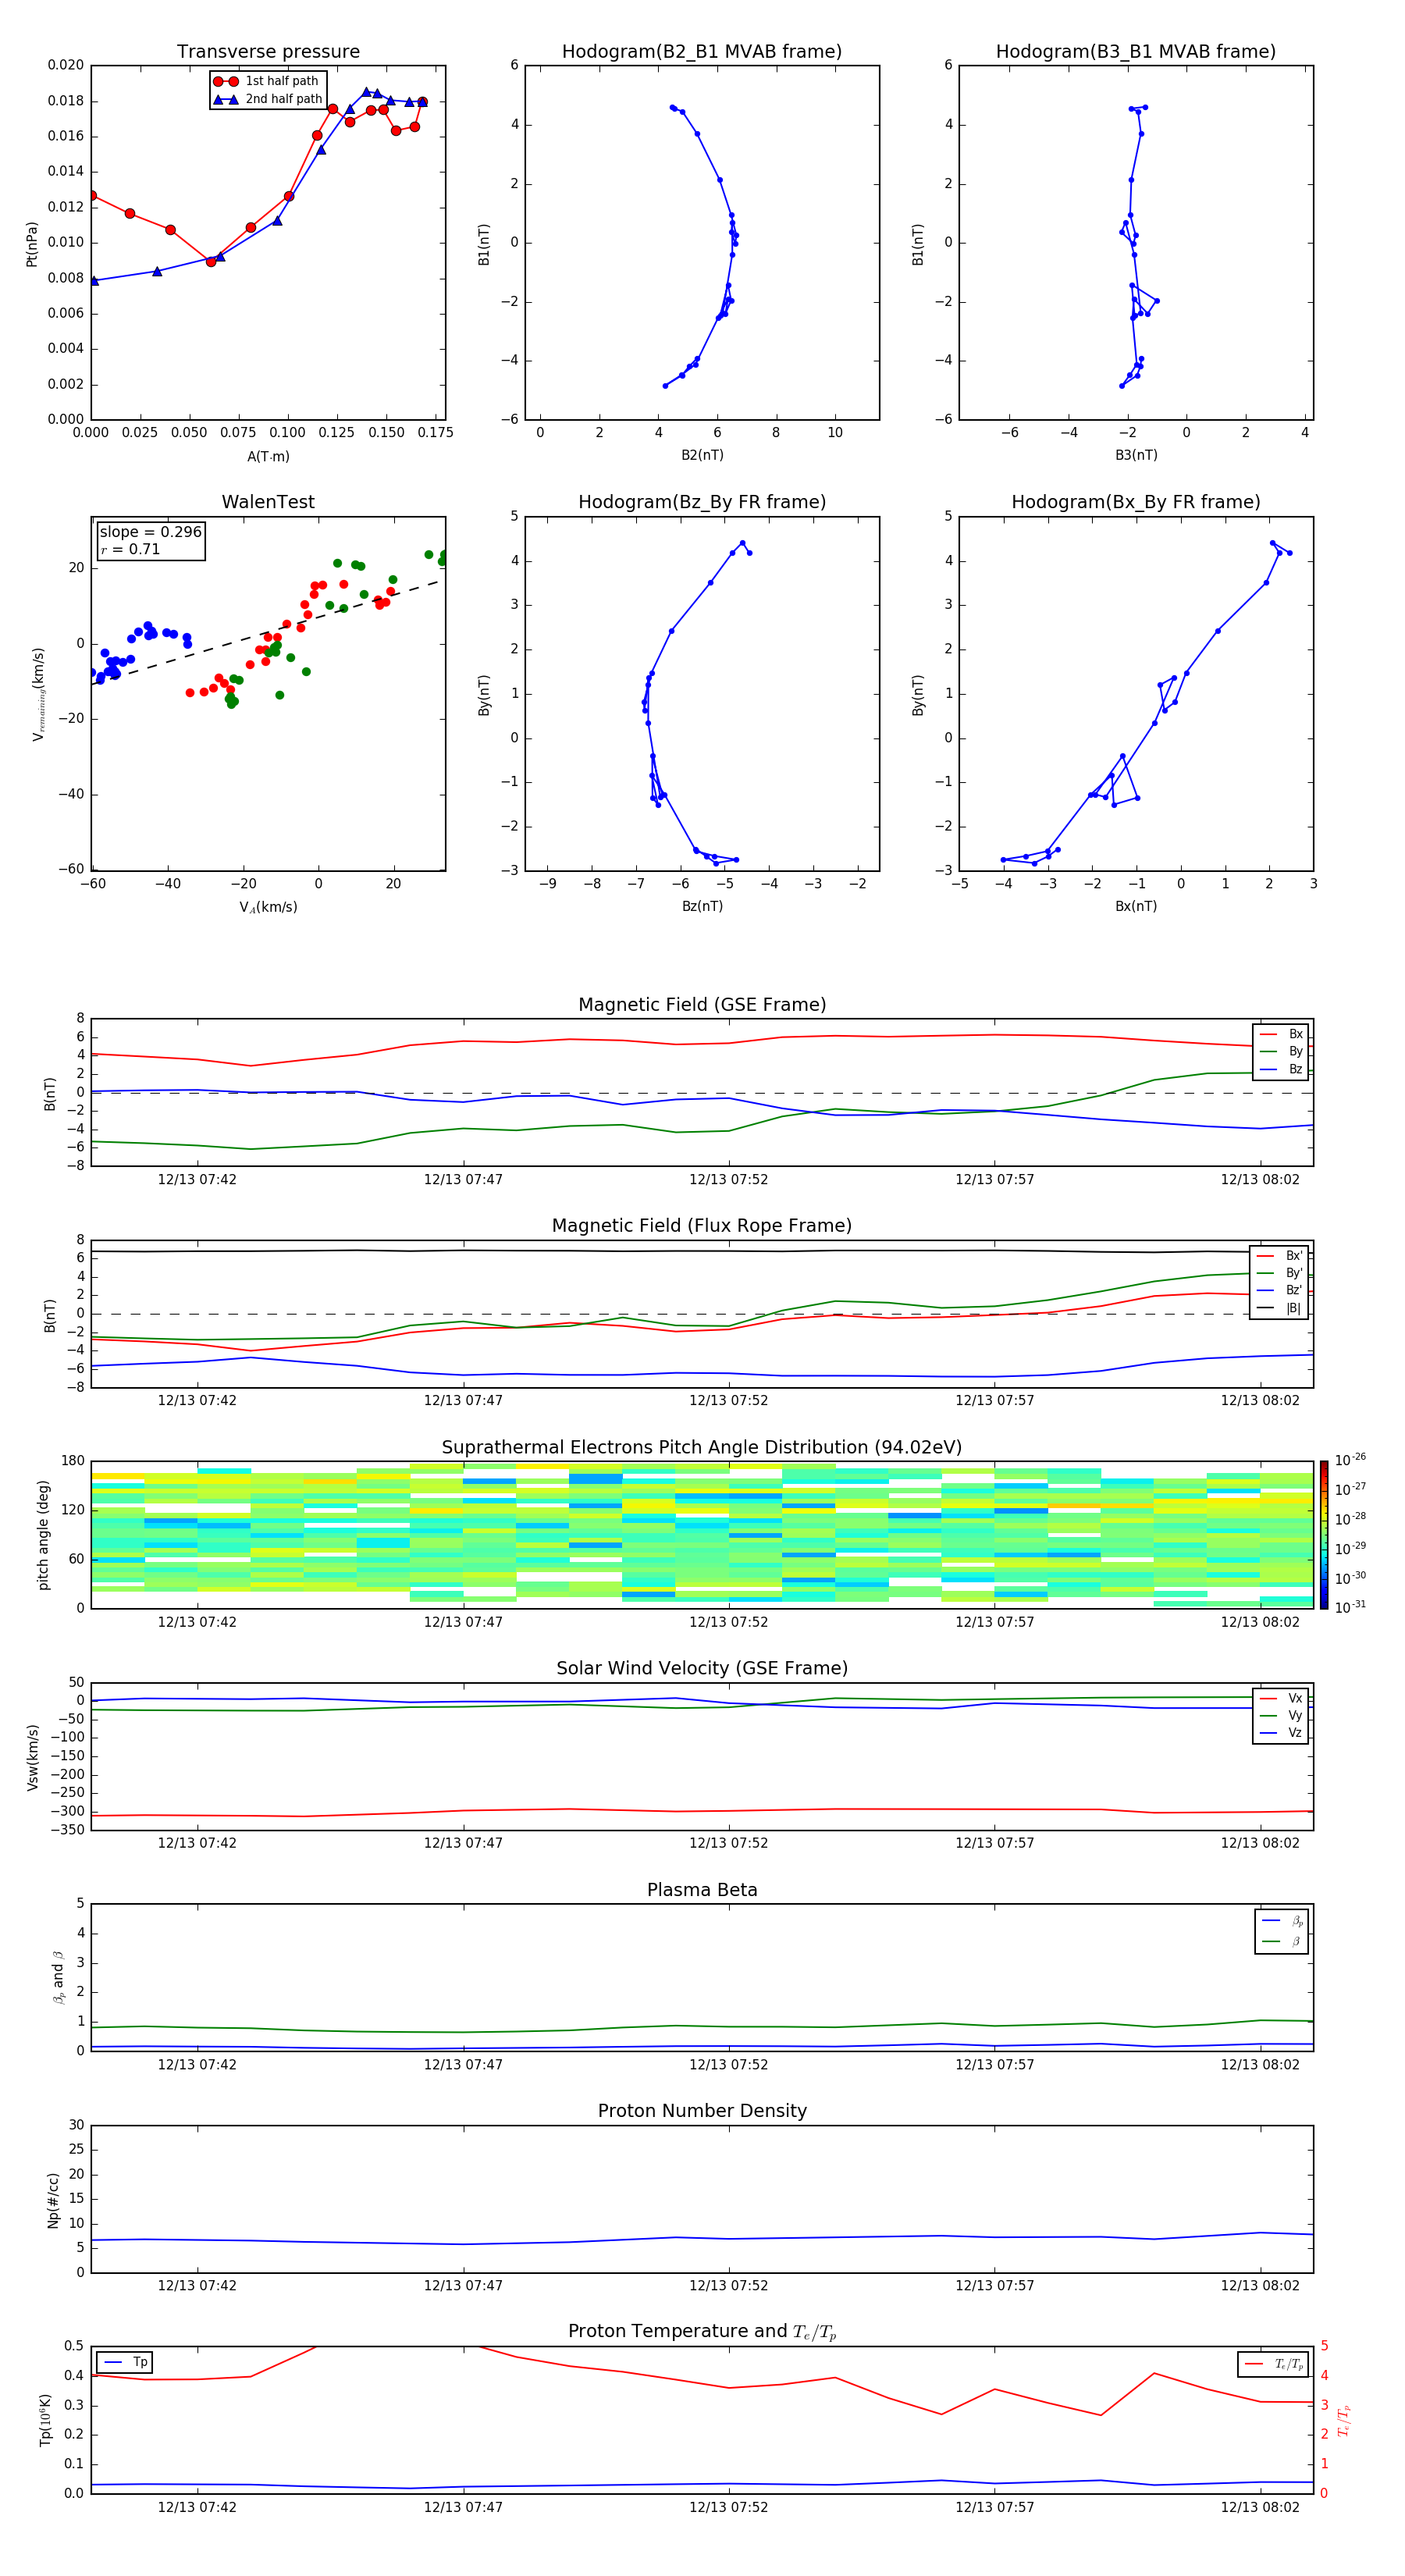Select "Vx" in the velocity legend
The image size is (1405, 2576).
(x=1281, y=1698)
